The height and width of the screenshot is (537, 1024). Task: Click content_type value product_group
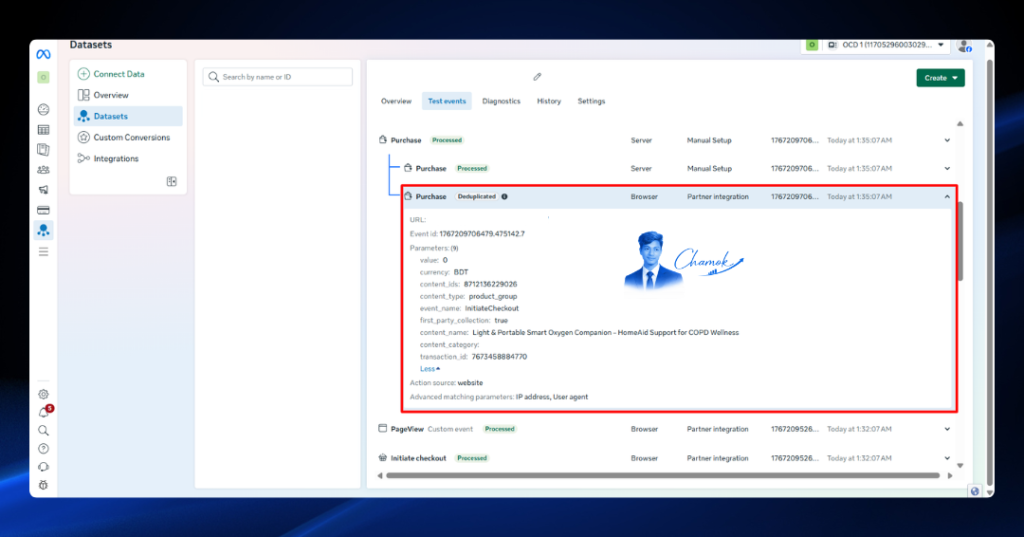point(492,297)
